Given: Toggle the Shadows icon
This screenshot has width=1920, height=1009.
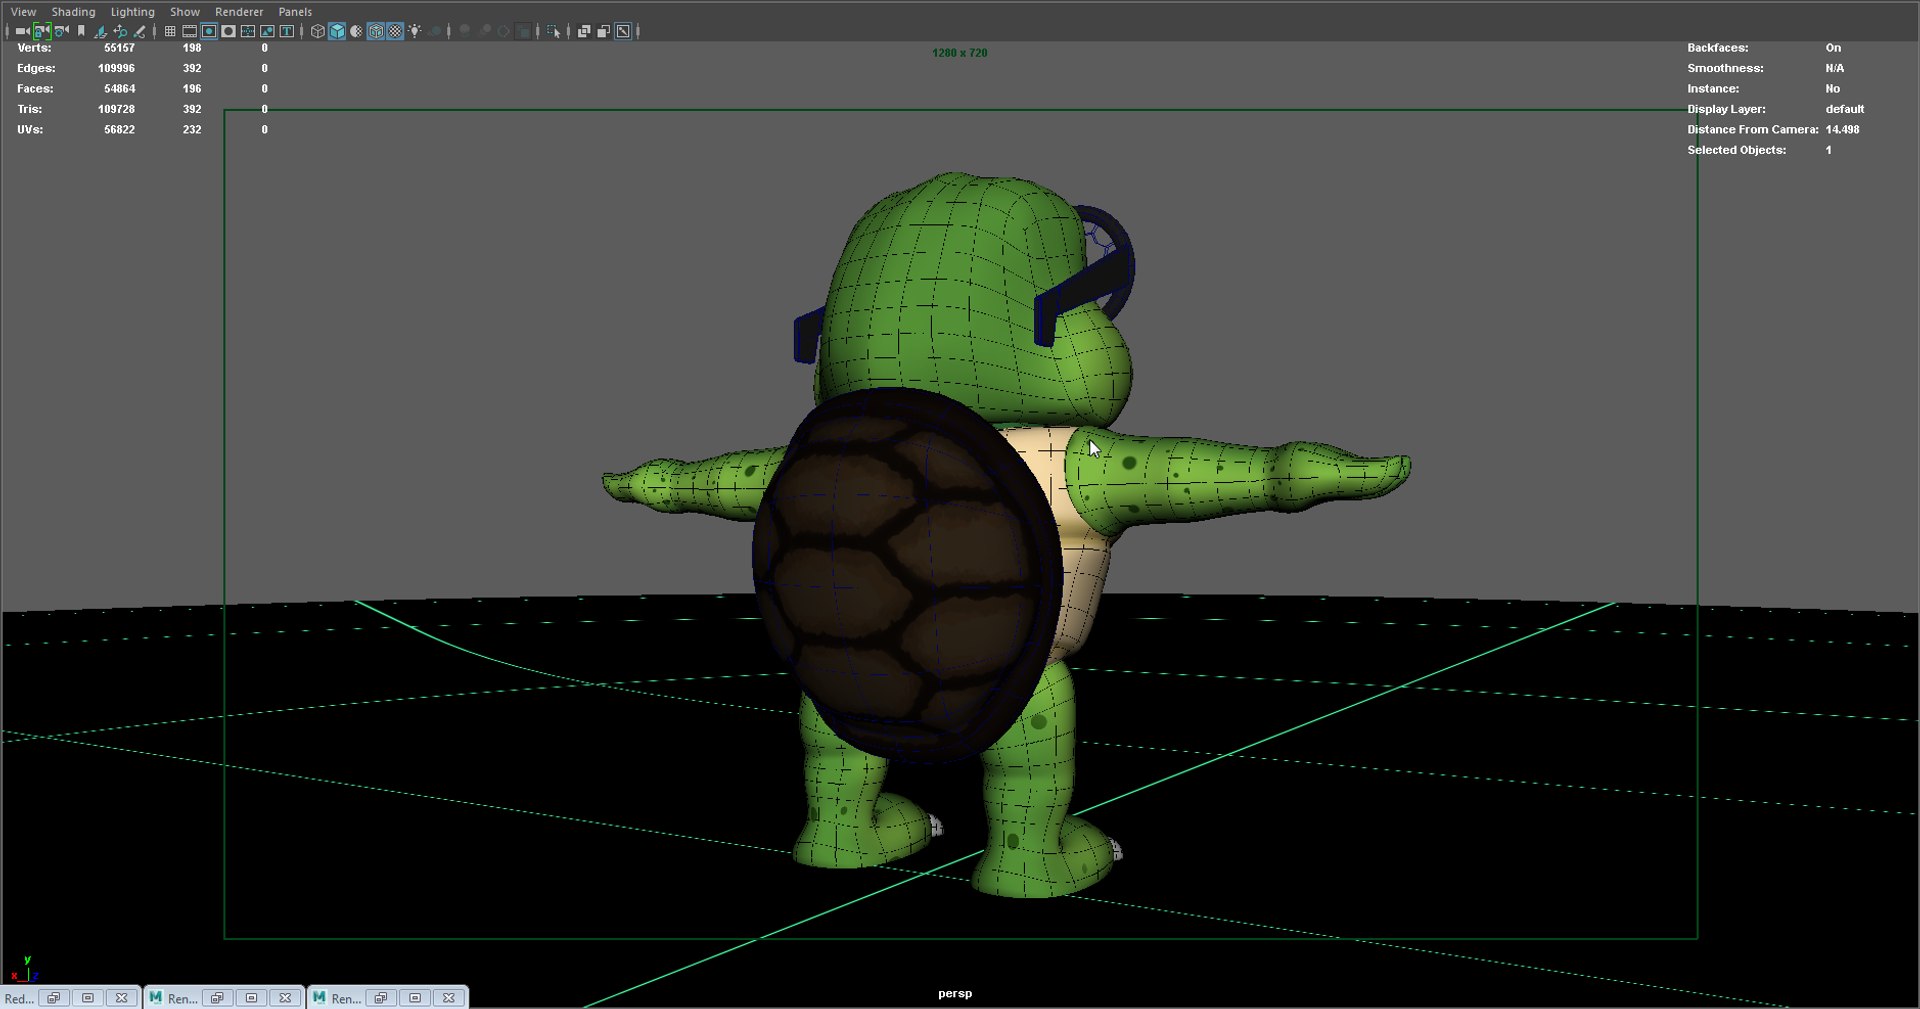Looking at the screenshot, I should pos(435,31).
